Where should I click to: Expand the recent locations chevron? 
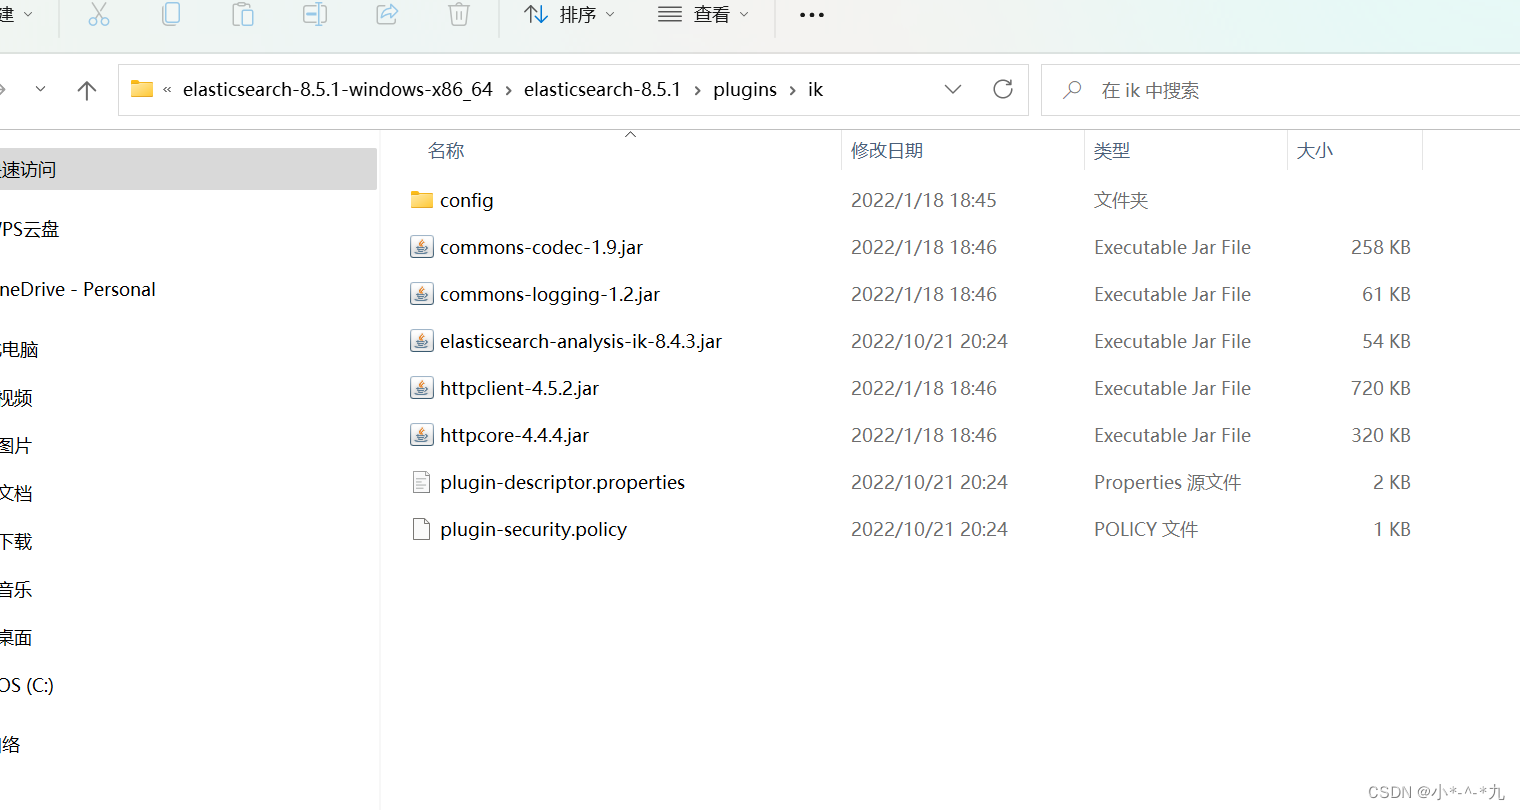tap(40, 89)
